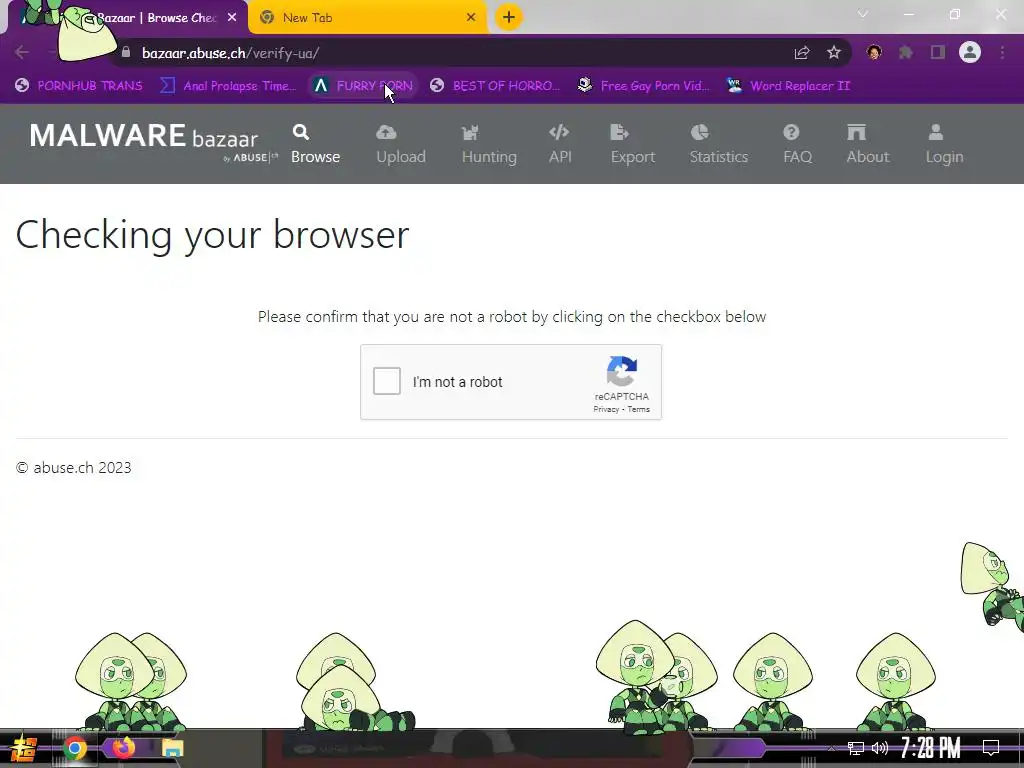
Task: Open a new browser tab
Action: (509, 18)
